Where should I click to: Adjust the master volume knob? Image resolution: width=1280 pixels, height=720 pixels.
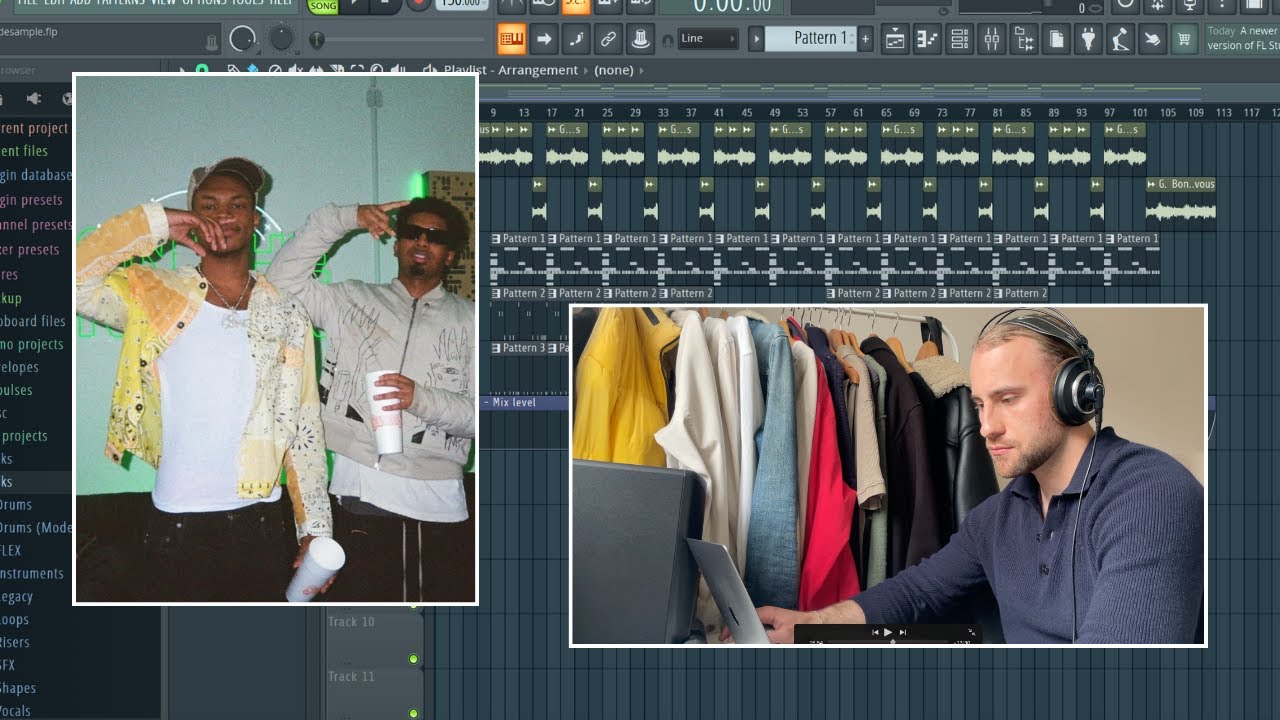click(x=243, y=39)
